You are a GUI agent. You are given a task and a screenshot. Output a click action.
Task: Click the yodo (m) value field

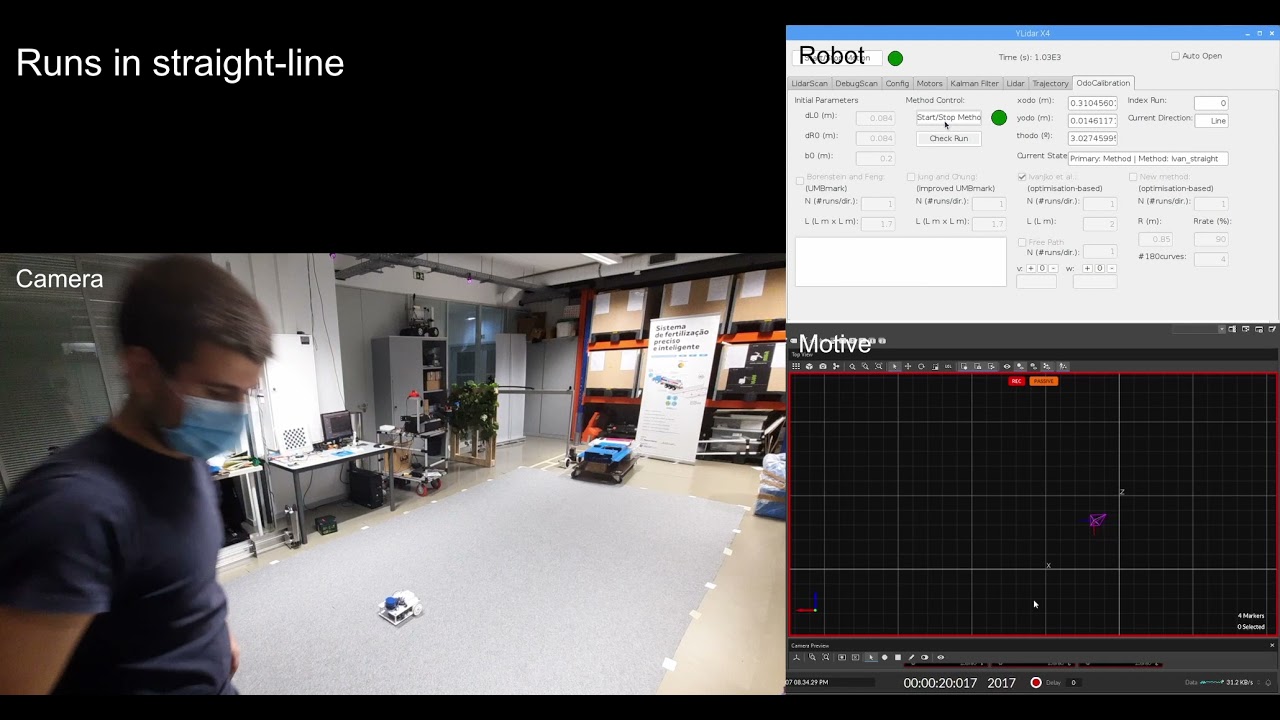click(1092, 120)
